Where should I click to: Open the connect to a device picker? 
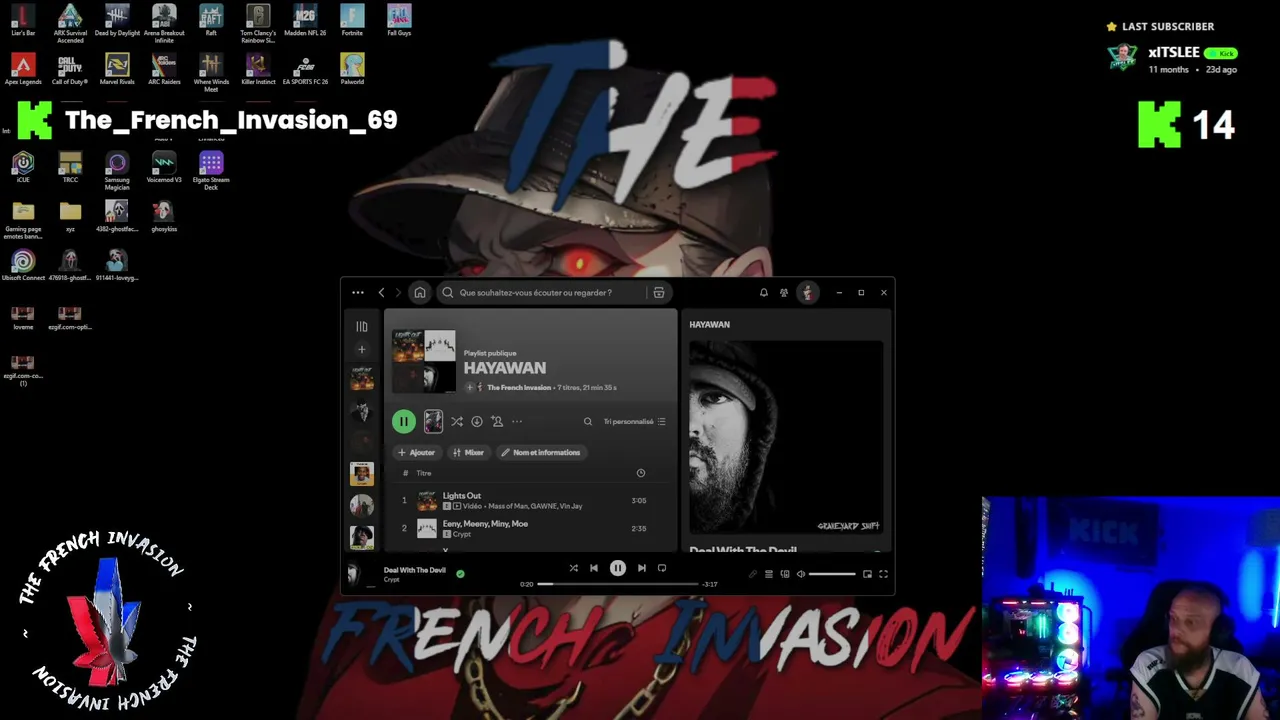(x=785, y=574)
